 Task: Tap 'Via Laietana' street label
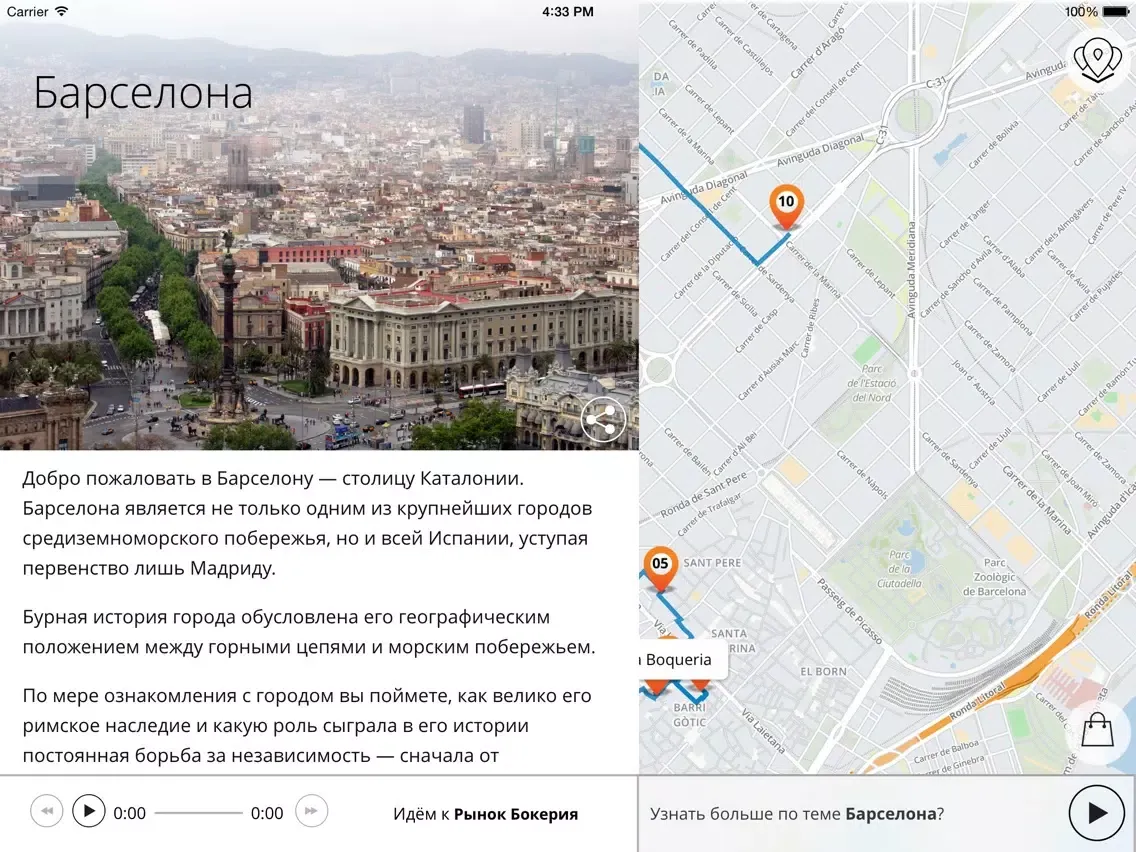[763, 730]
